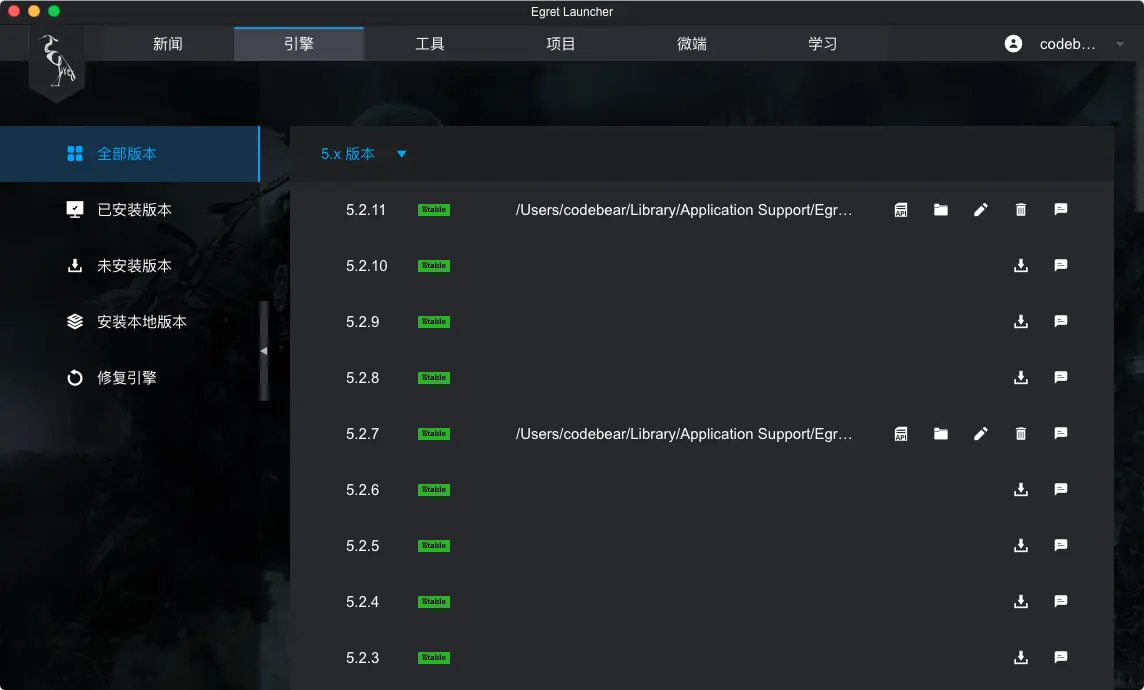The width and height of the screenshot is (1144, 690).
Task: Open API docs icon for version 5.2.7
Action: [901, 434]
